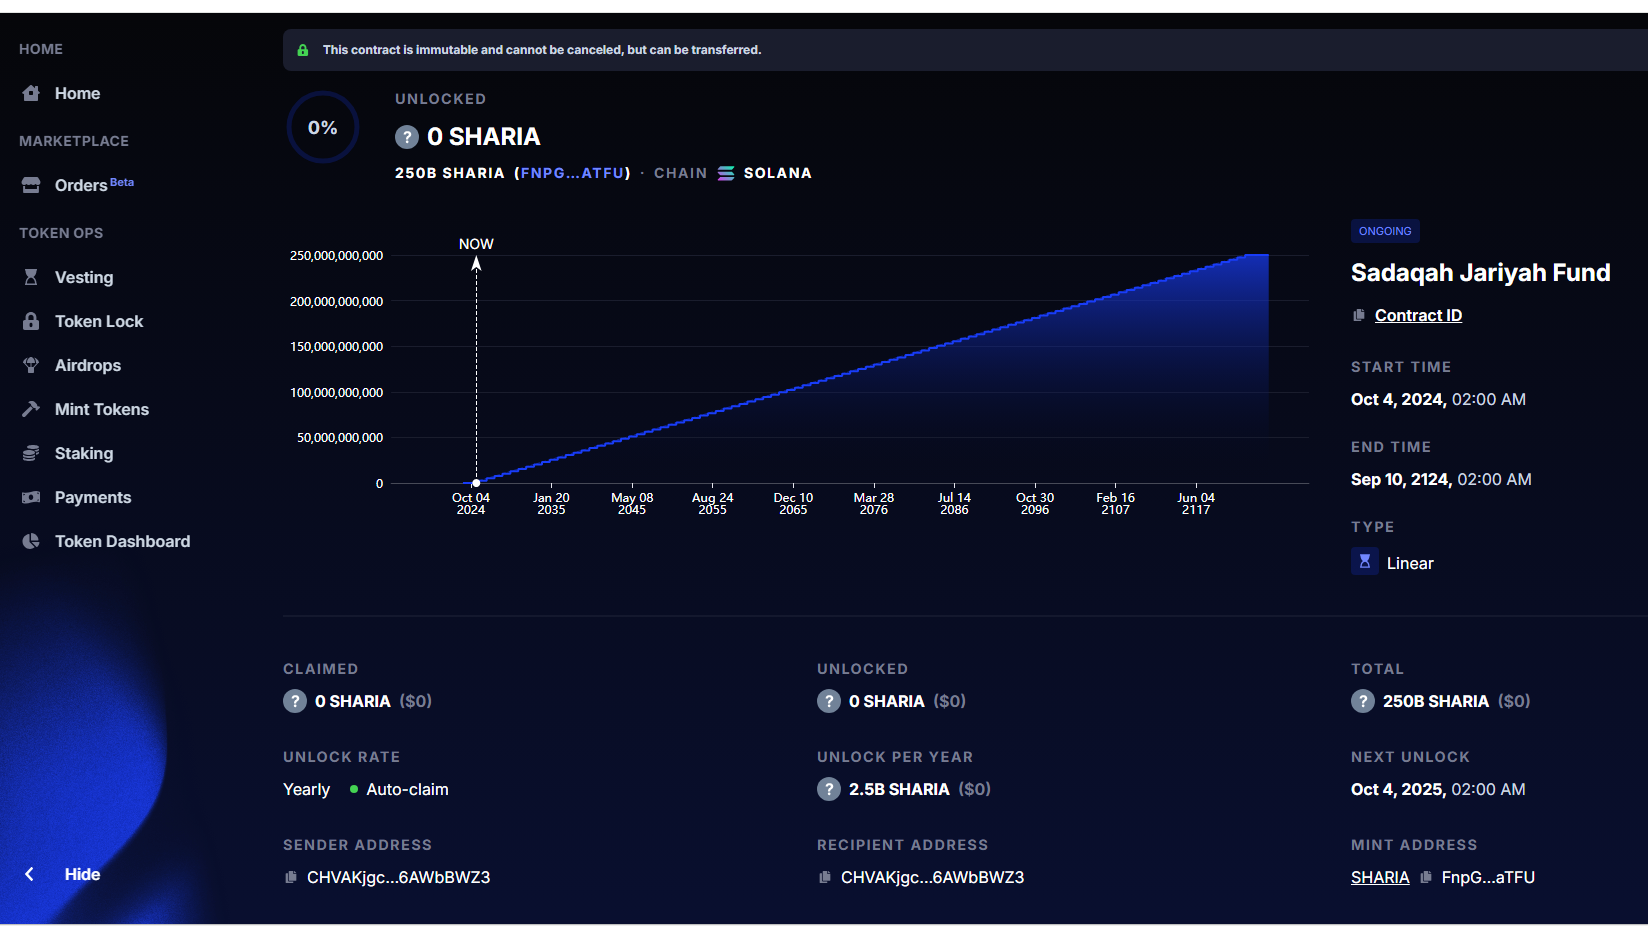Open the Airdrops parachute icon

click(31, 365)
